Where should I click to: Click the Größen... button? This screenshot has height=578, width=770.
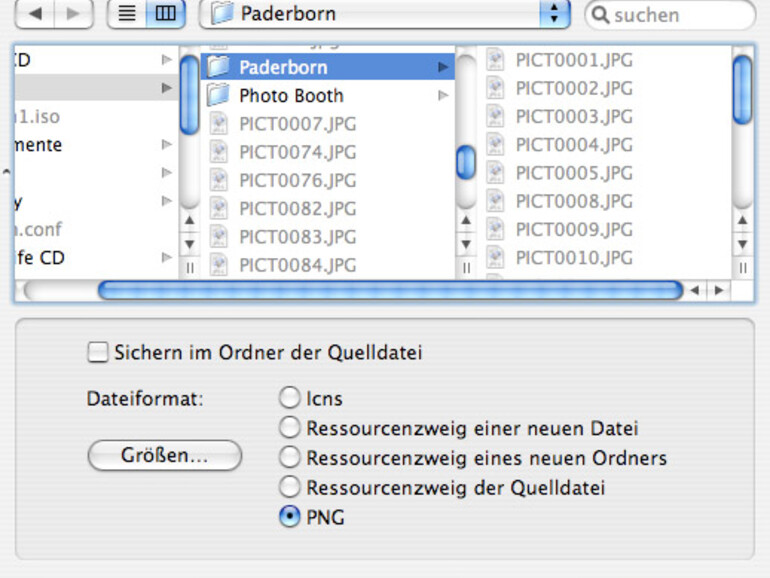click(x=165, y=455)
